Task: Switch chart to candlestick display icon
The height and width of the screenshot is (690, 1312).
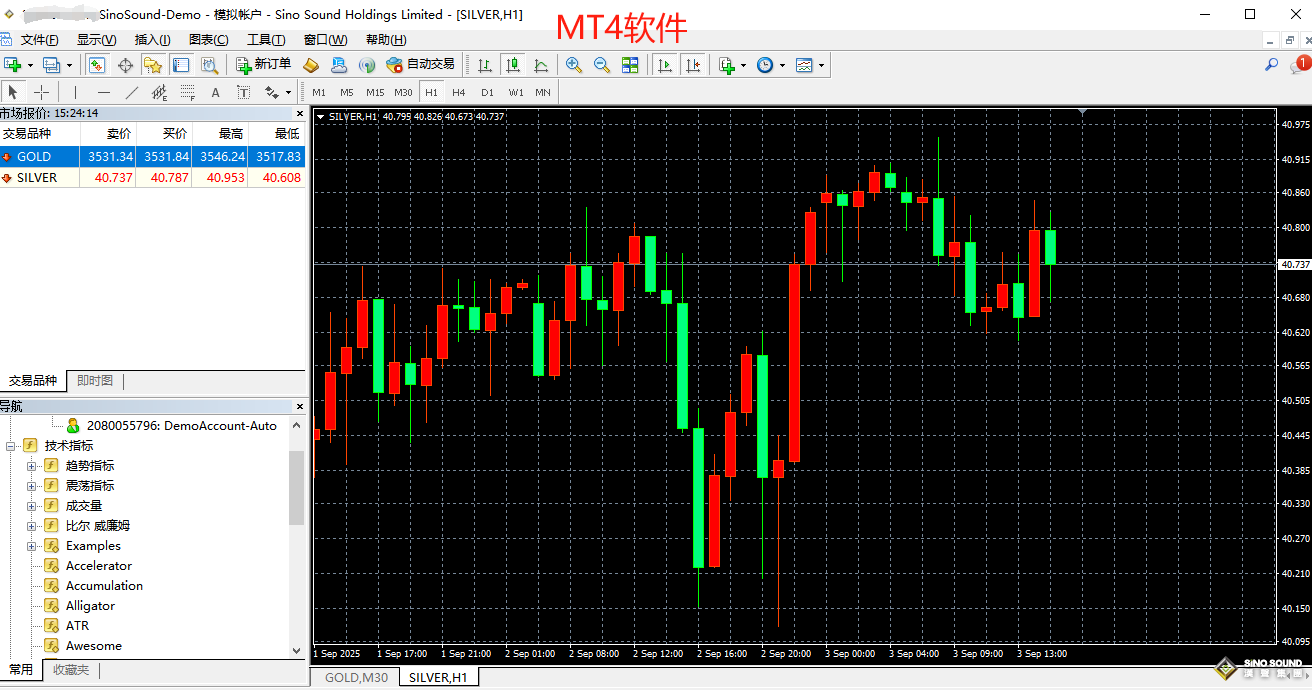Action: click(x=513, y=65)
